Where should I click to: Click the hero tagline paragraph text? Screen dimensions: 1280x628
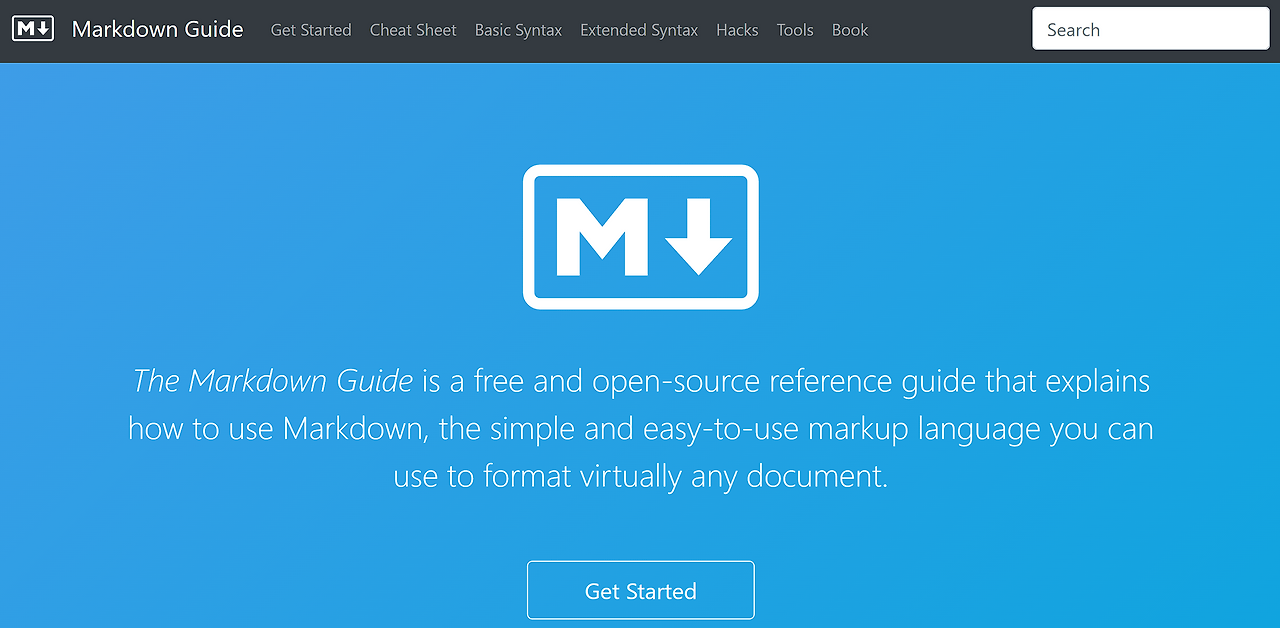[640, 428]
